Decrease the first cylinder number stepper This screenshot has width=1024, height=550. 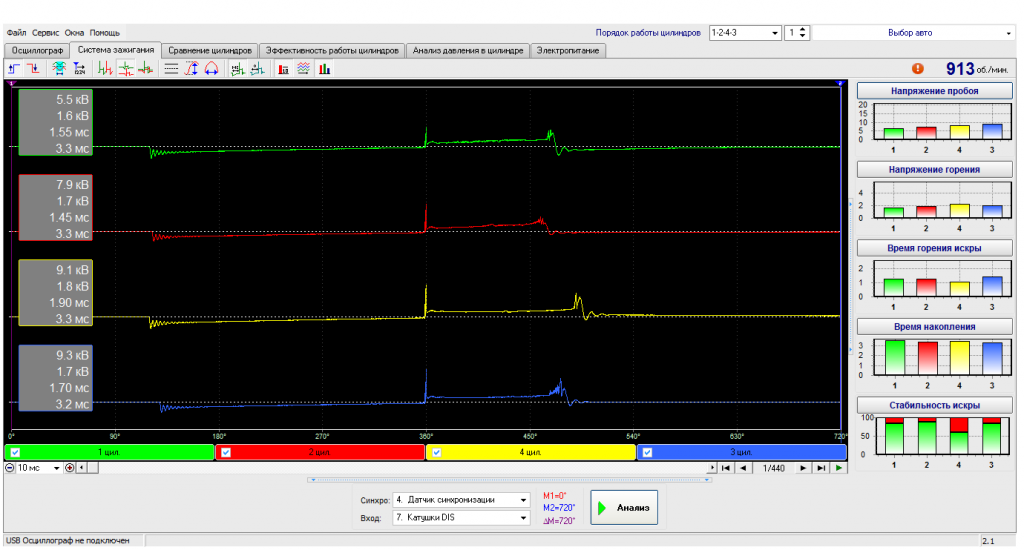pos(803,36)
